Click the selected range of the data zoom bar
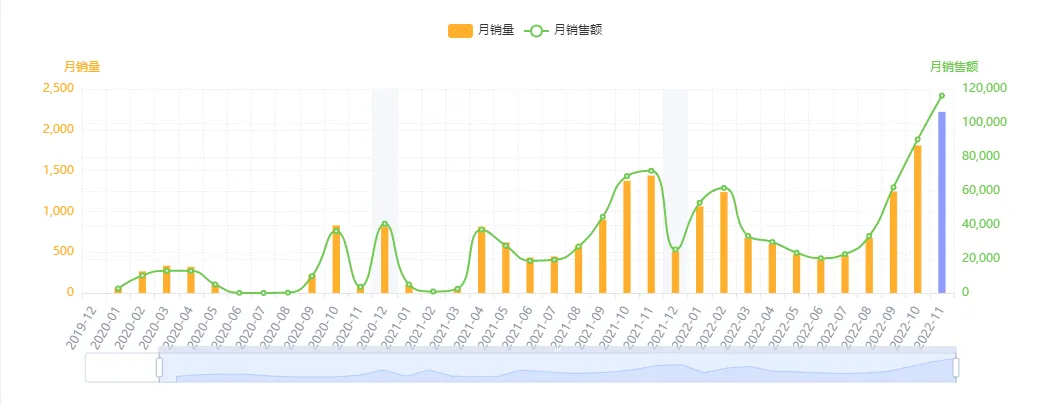Screen dimensions: 1049x405 click(x=557, y=368)
